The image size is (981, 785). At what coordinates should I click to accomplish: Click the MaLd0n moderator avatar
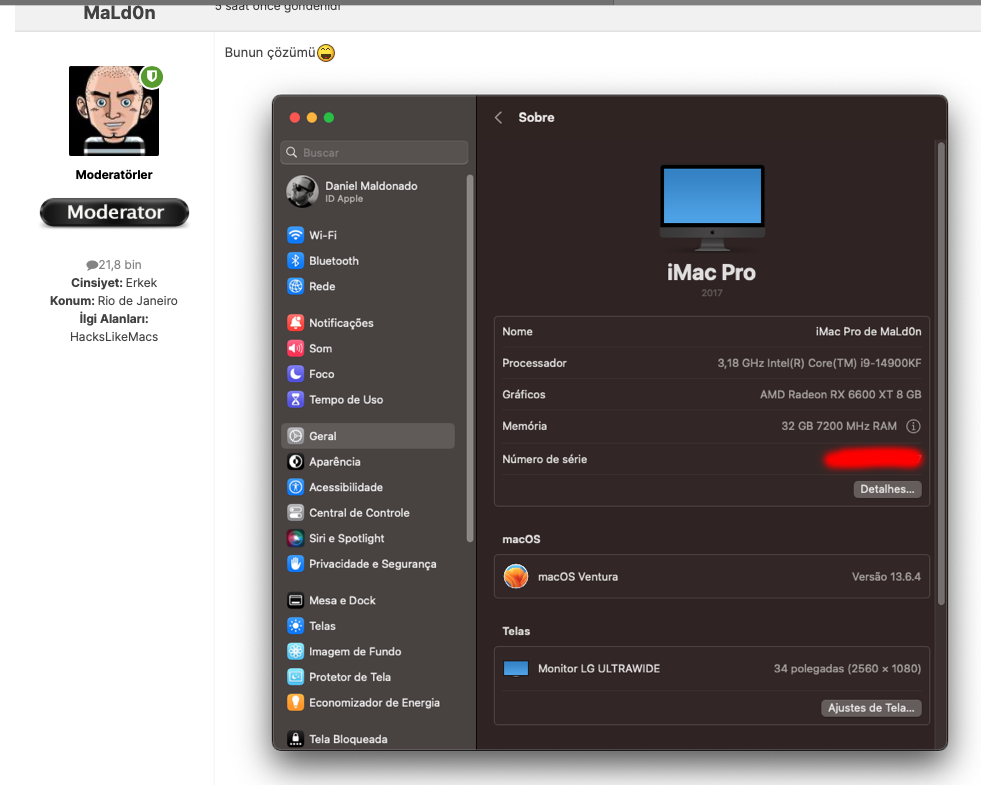[113, 111]
